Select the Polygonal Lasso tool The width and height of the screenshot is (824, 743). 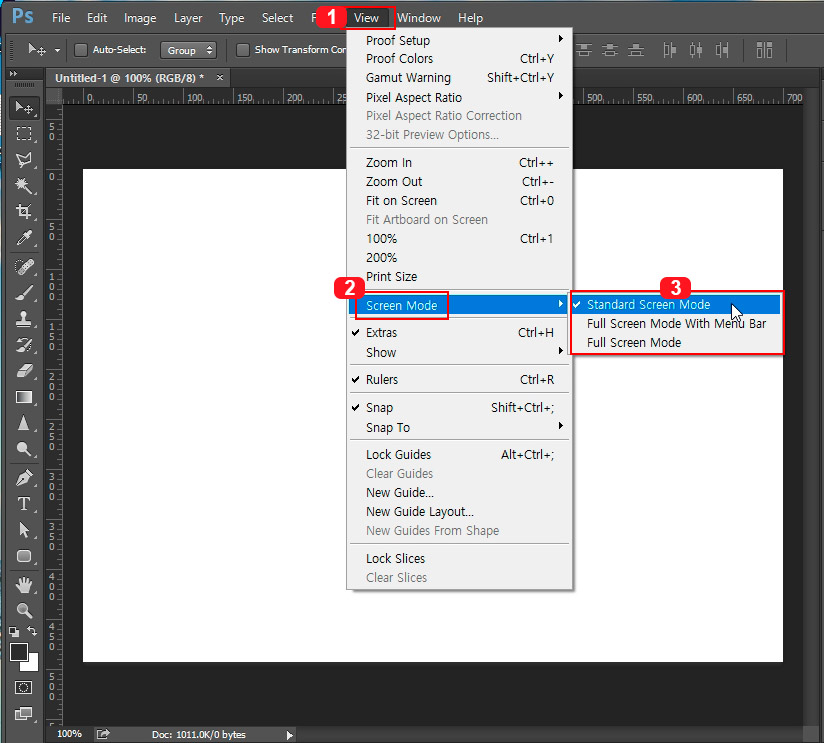tap(24, 159)
